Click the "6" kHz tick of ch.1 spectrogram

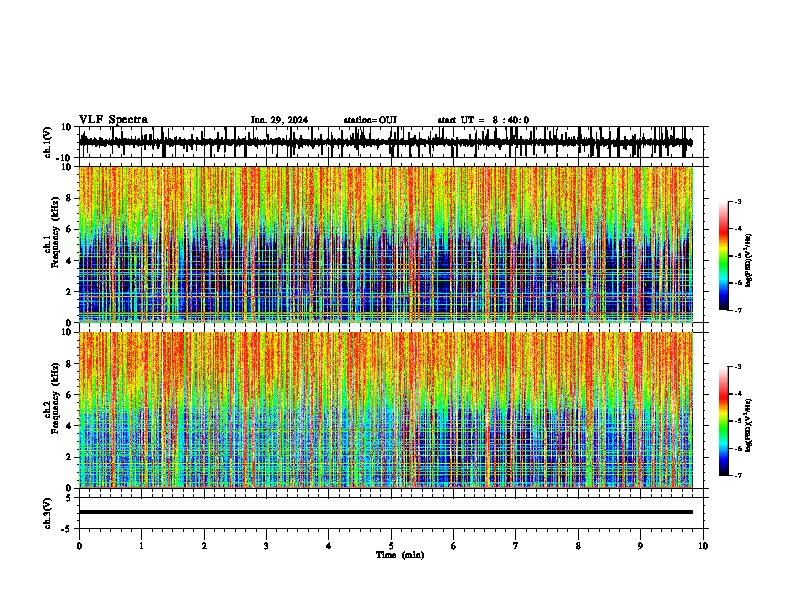pos(69,229)
